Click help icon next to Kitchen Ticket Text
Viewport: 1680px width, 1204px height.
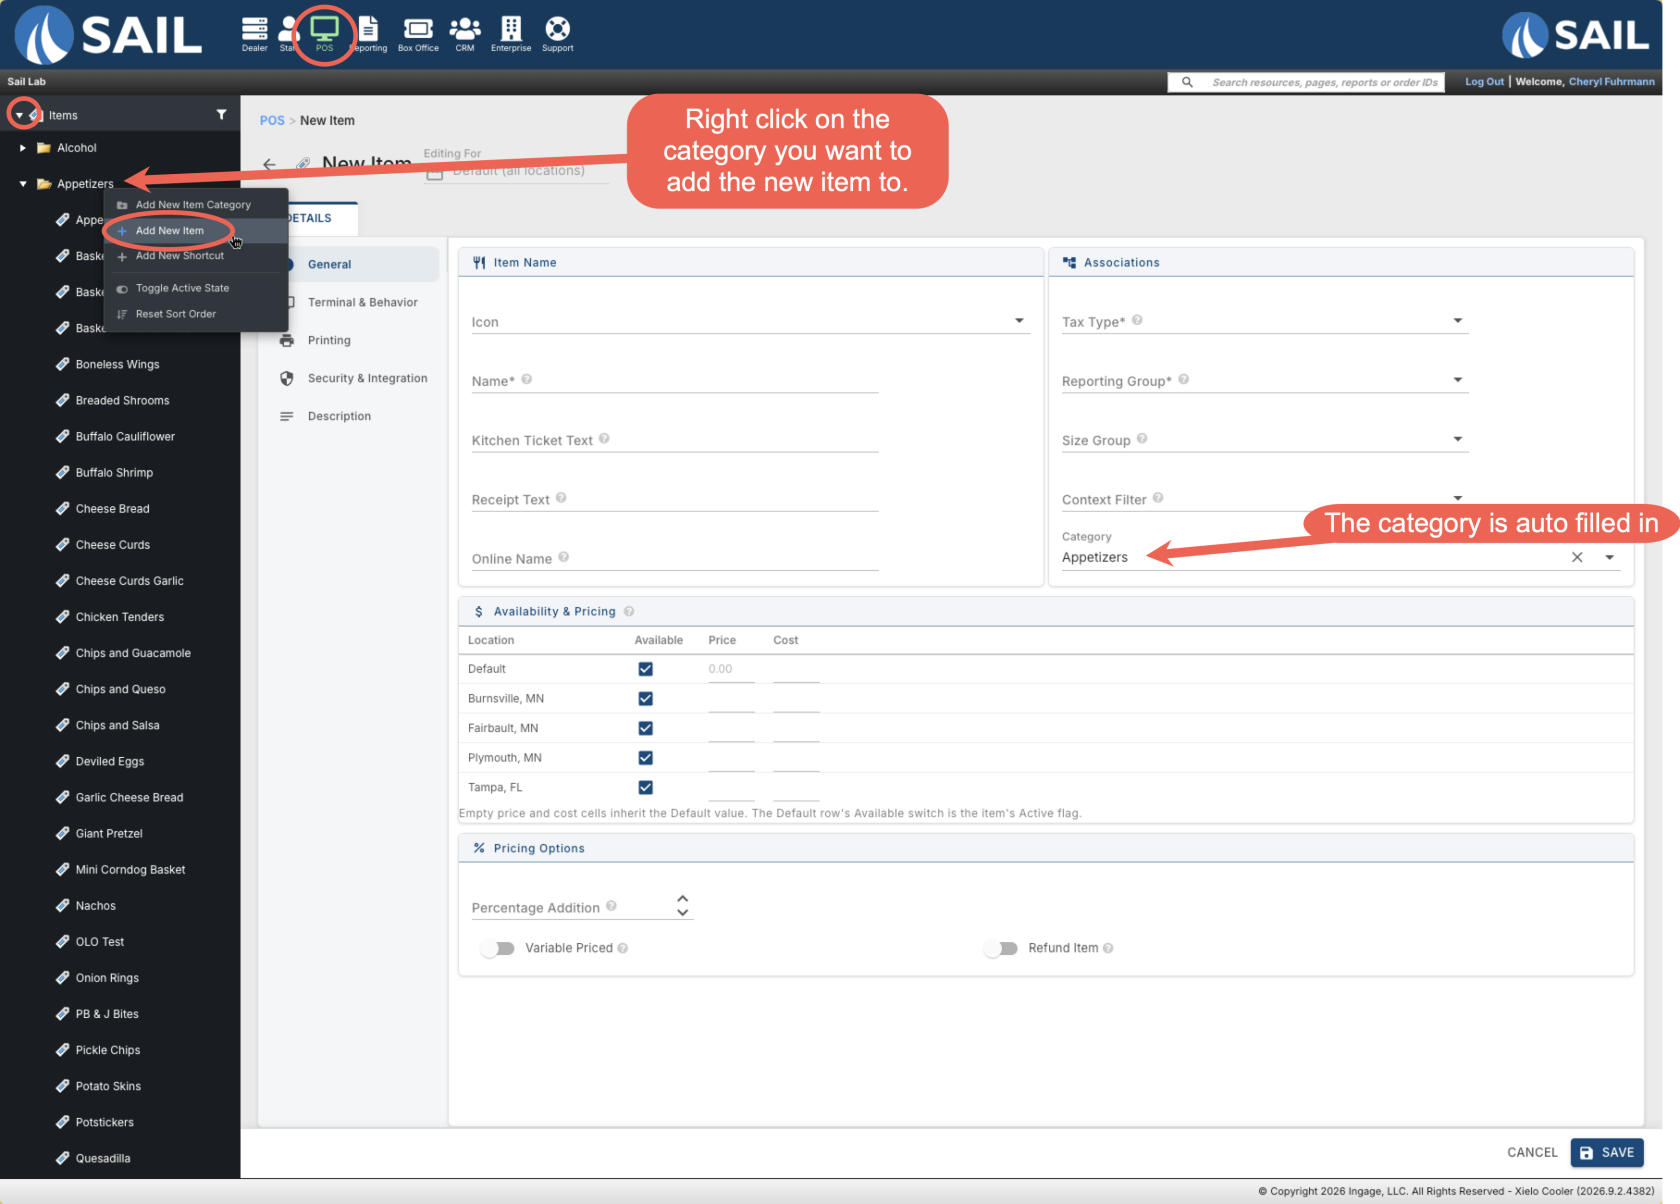pos(604,439)
